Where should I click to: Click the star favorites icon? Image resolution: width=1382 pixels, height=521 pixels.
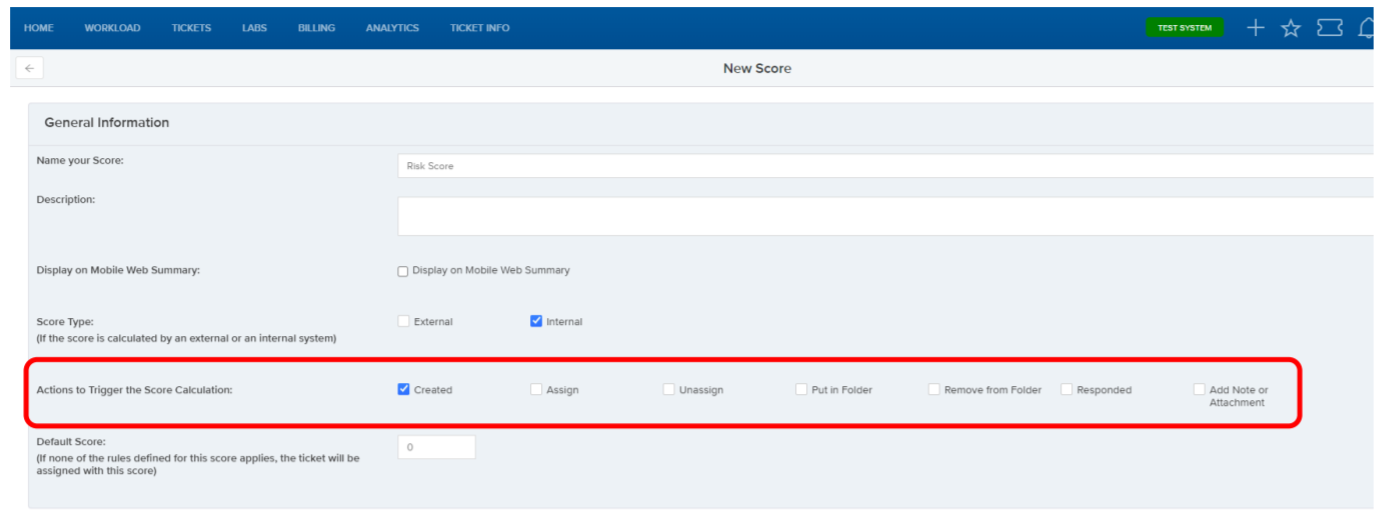1291,28
